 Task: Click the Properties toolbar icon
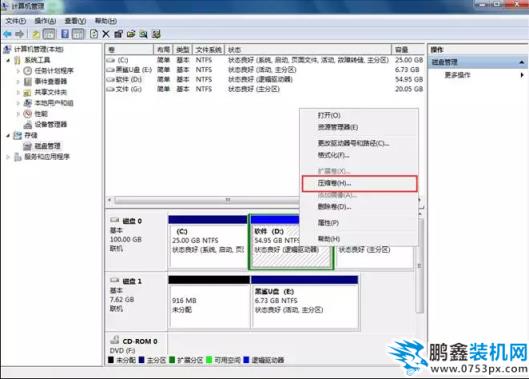pos(118,34)
